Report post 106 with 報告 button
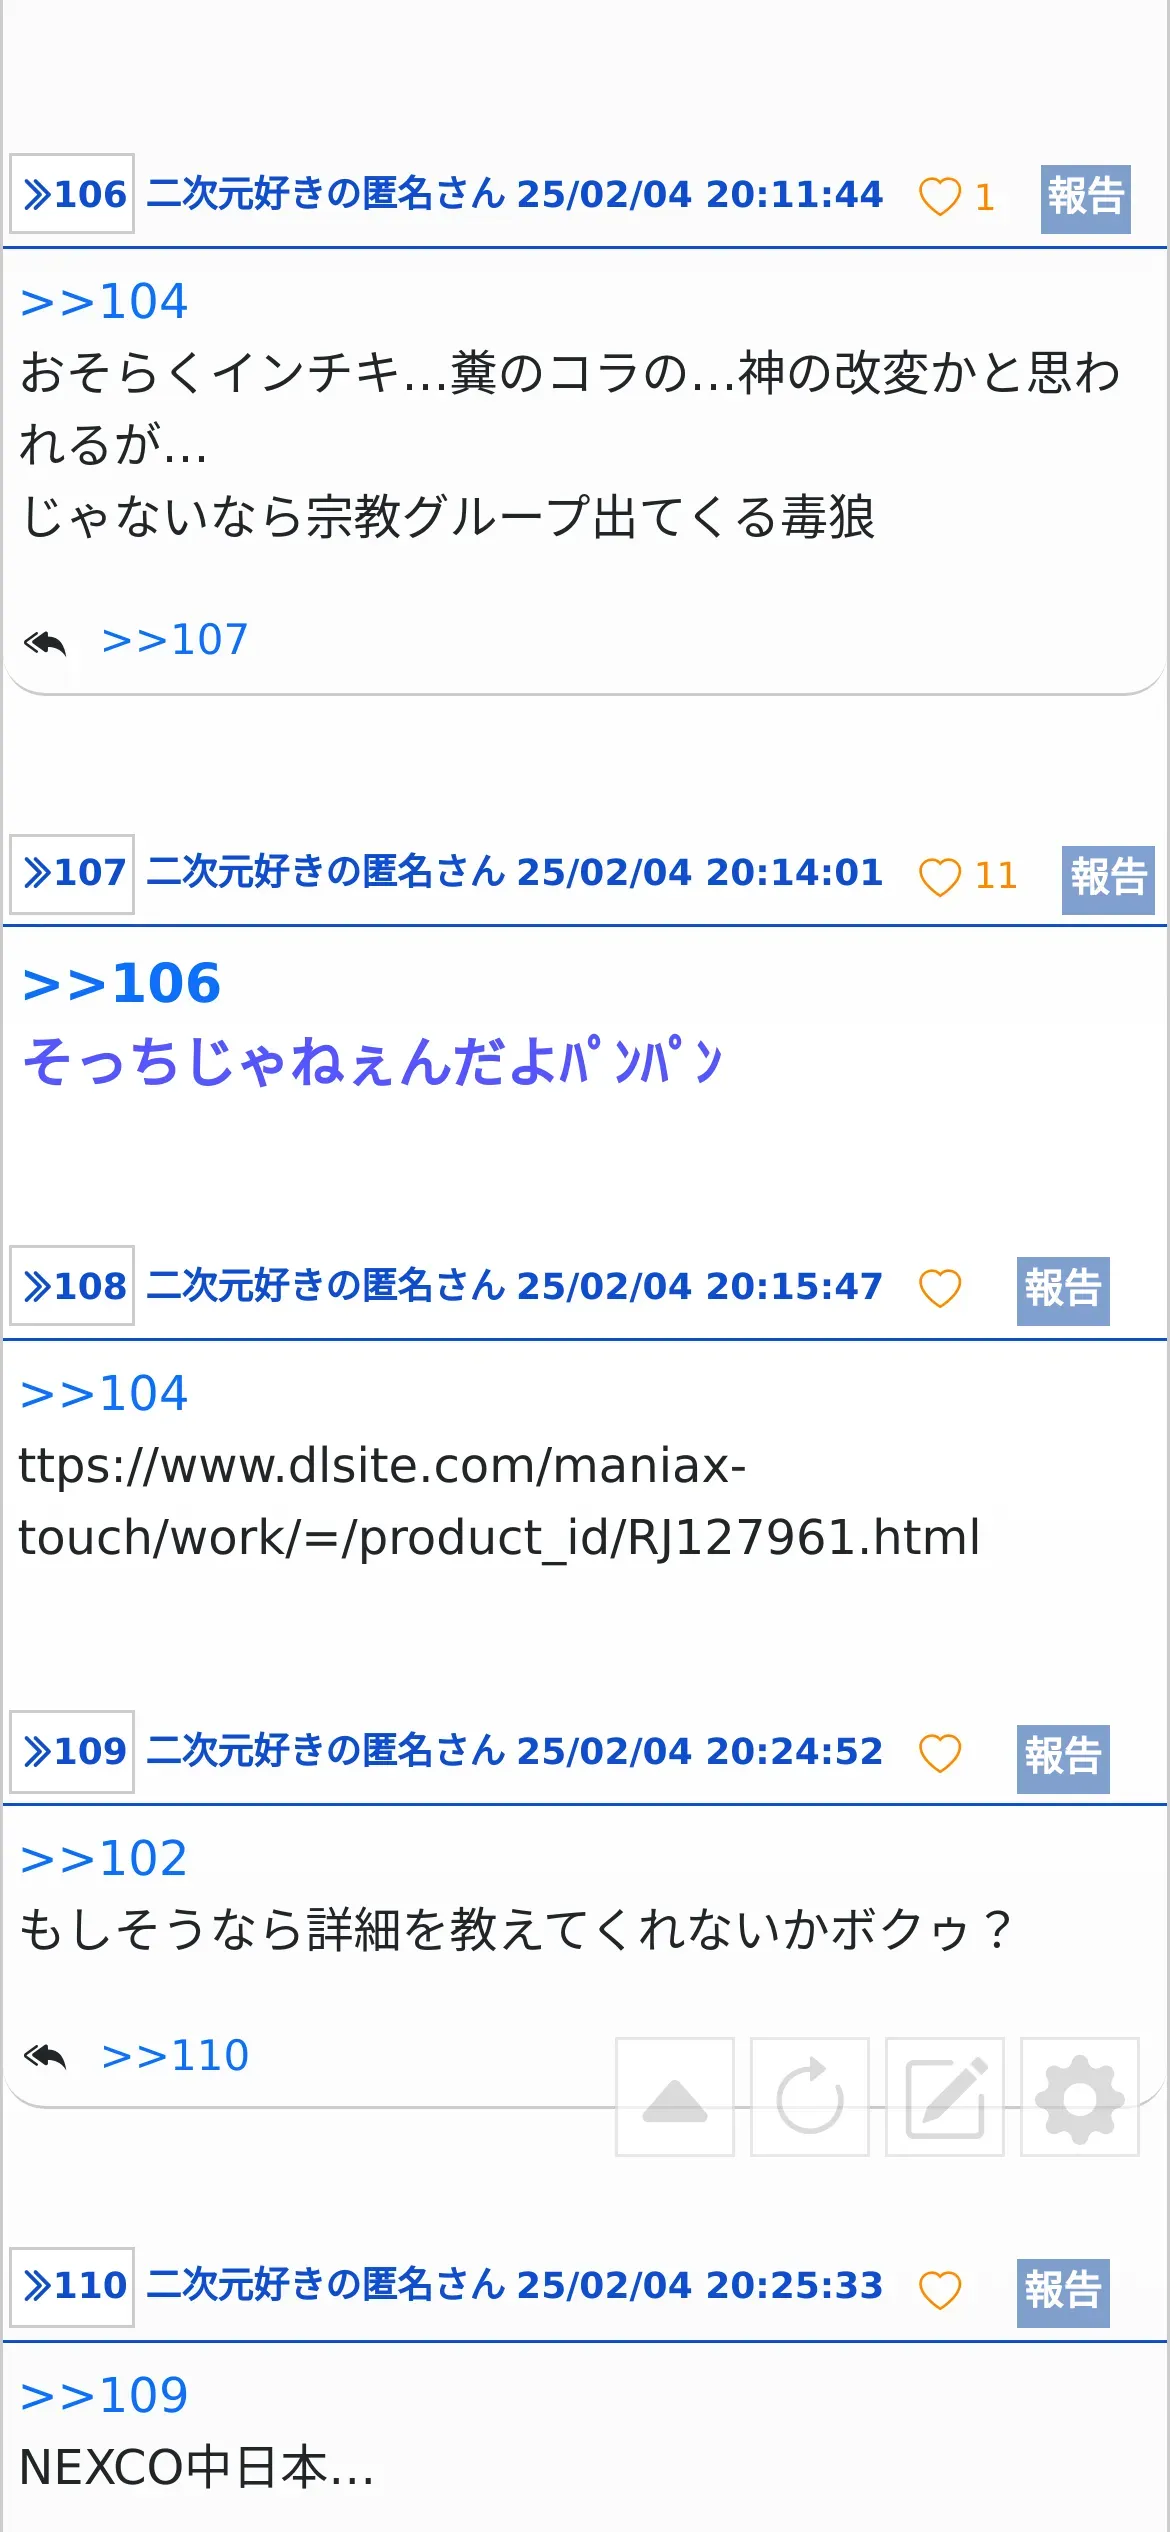Viewport: 1170px width, 2532px height. 1086,199
